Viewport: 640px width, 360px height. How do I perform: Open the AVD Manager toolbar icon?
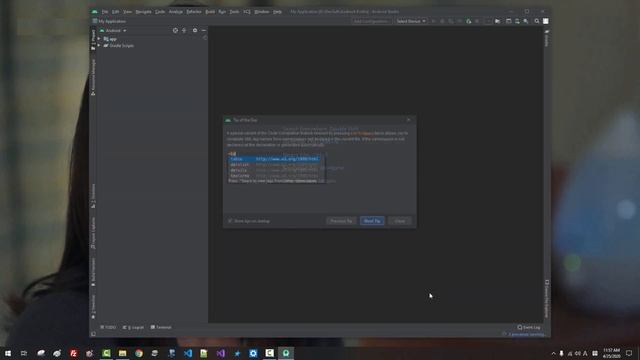click(x=517, y=21)
